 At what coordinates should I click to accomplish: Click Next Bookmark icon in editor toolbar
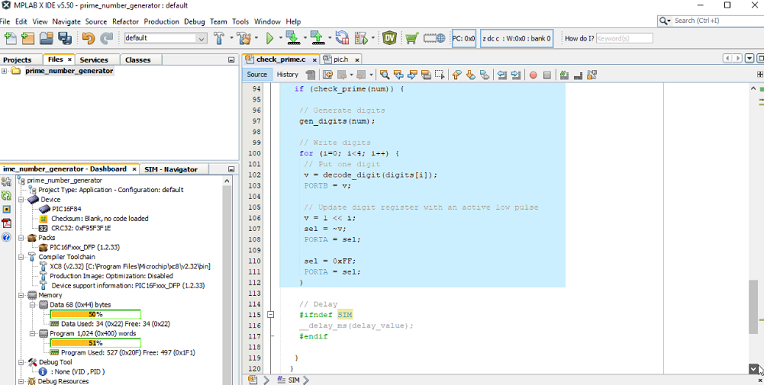(x=471, y=75)
